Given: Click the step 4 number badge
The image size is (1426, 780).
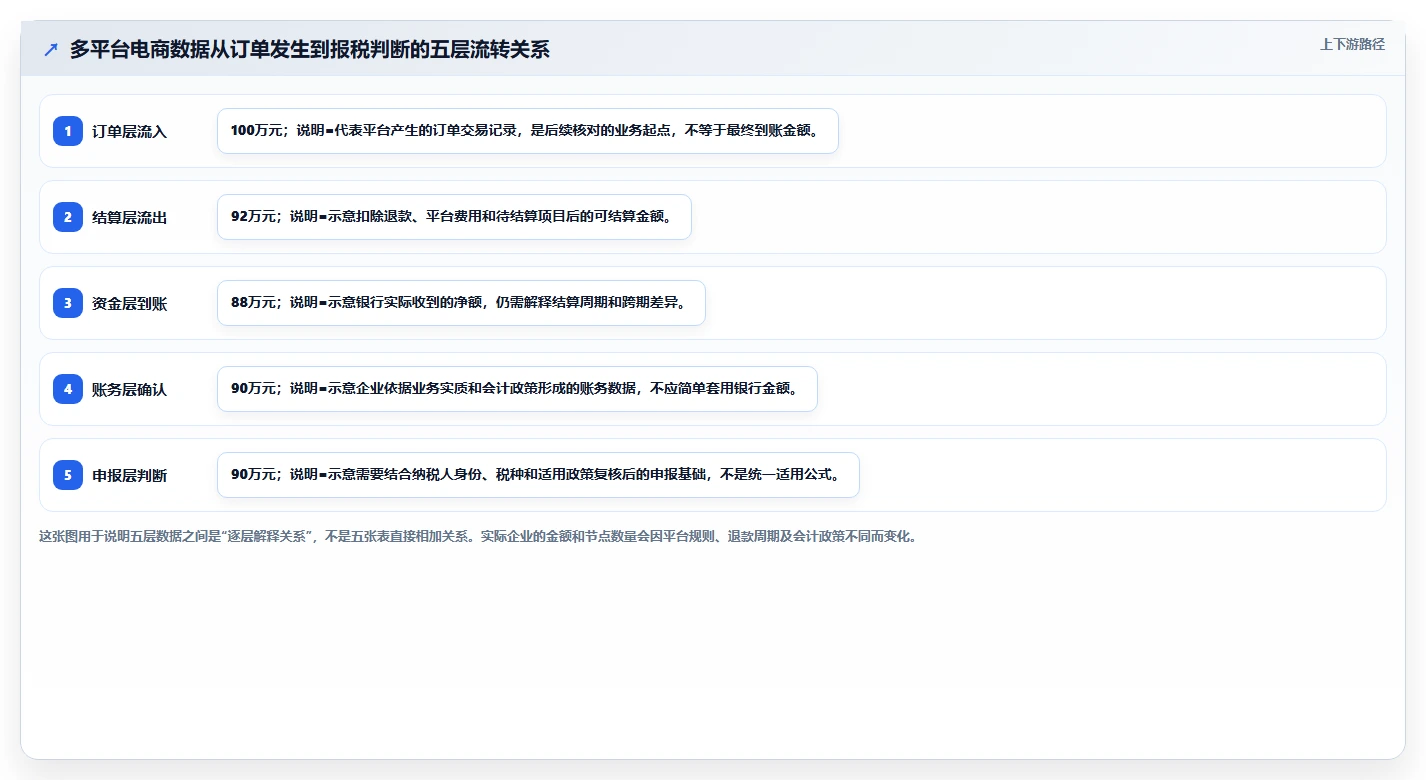Looking at the screenshot, I should point(68,389).
